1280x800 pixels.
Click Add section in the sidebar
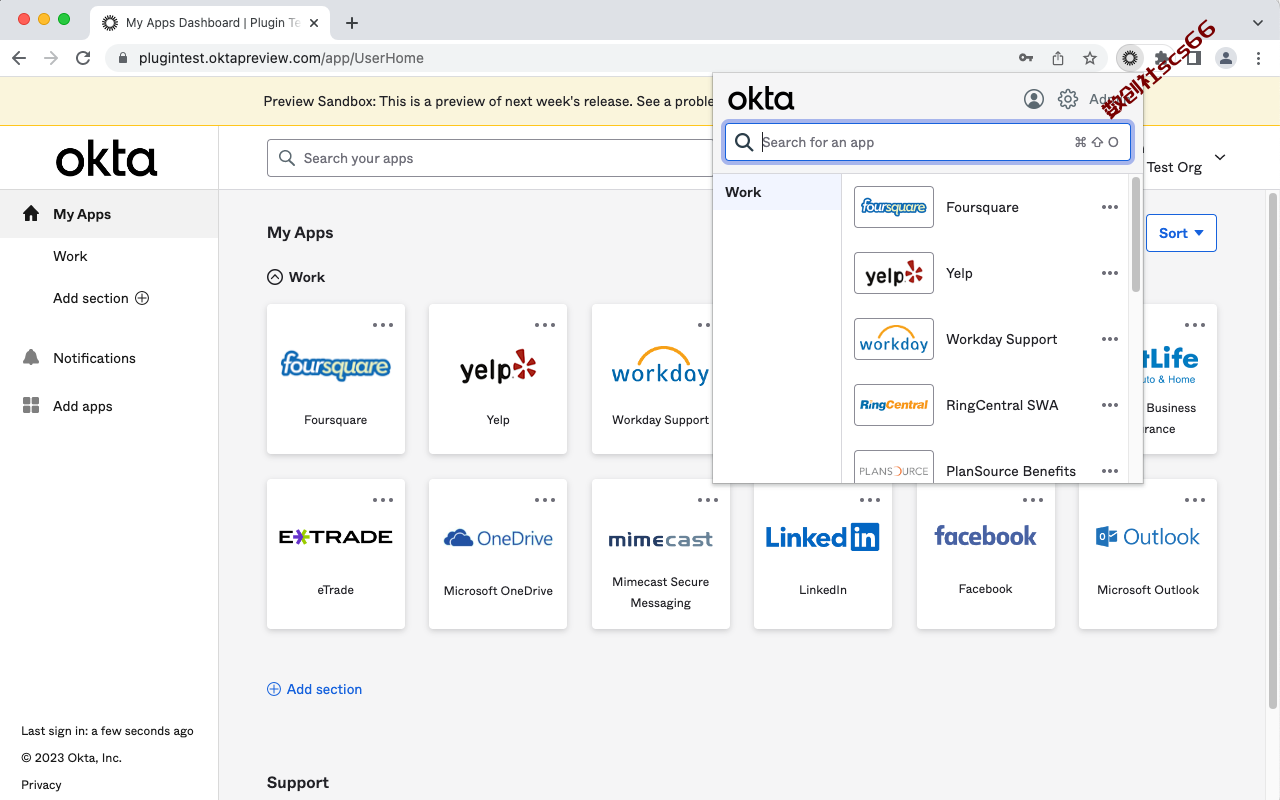tap(101, 298)
